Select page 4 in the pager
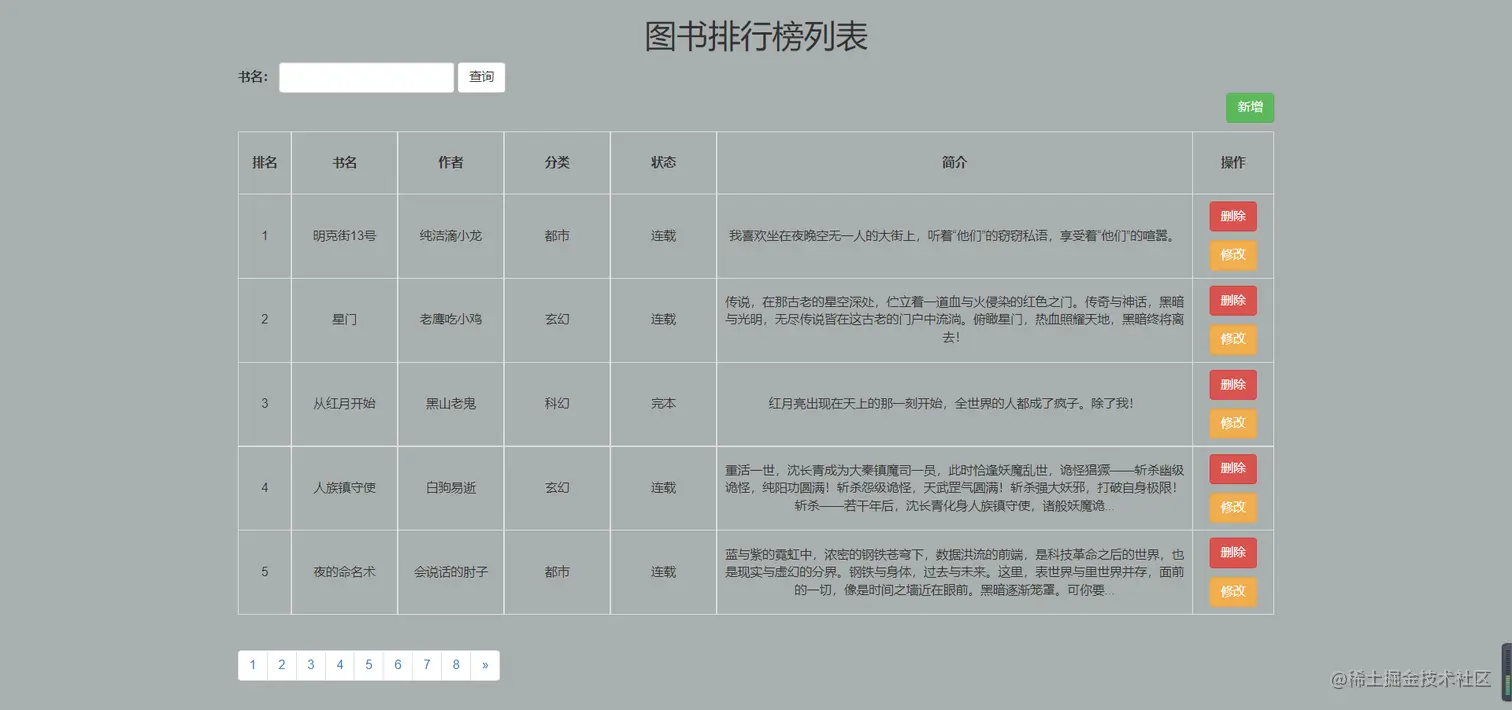This screenshot has width=1512, height=710. tap(340, 665)
